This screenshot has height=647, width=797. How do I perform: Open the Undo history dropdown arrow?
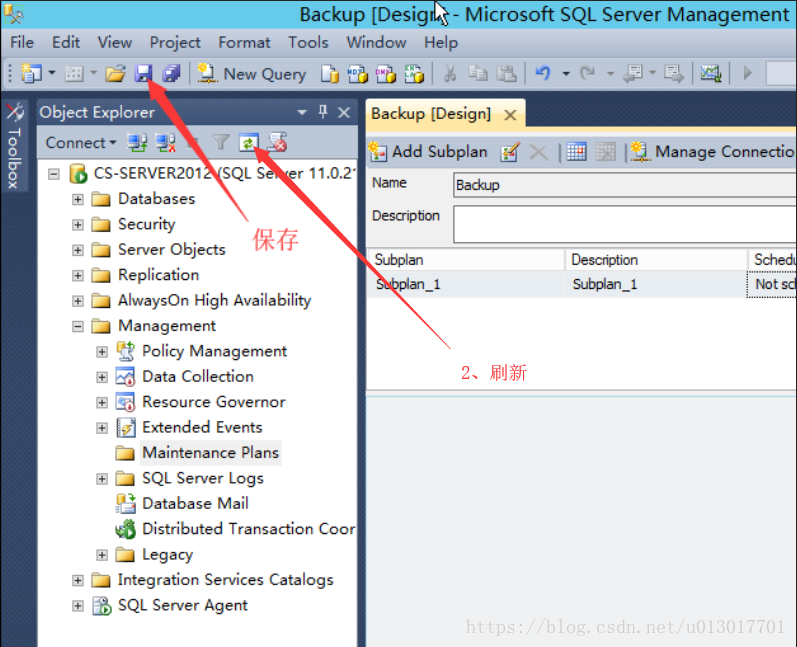coord(566,74)
